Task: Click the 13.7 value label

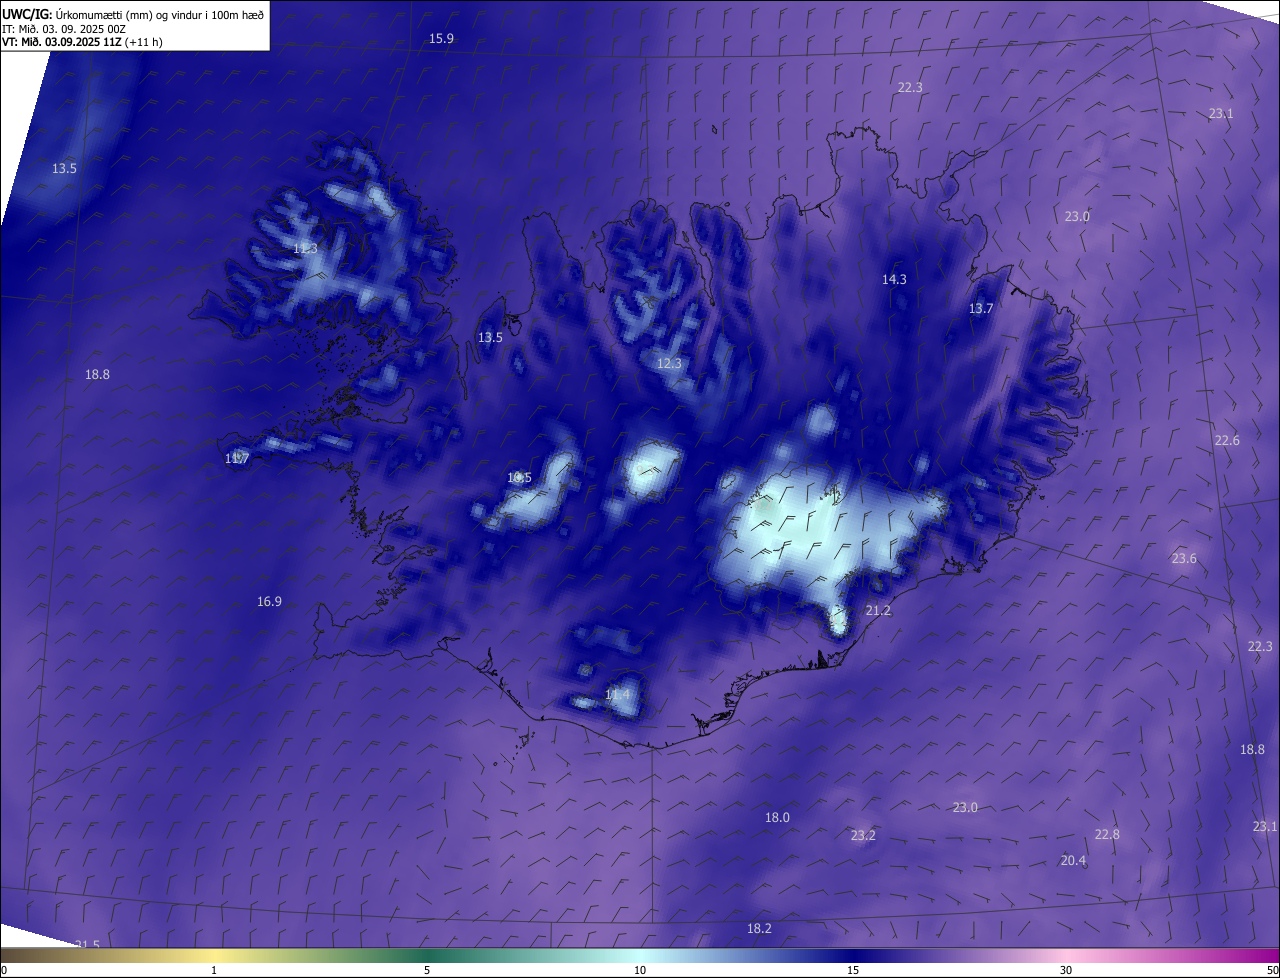Action: click(981, 308)
